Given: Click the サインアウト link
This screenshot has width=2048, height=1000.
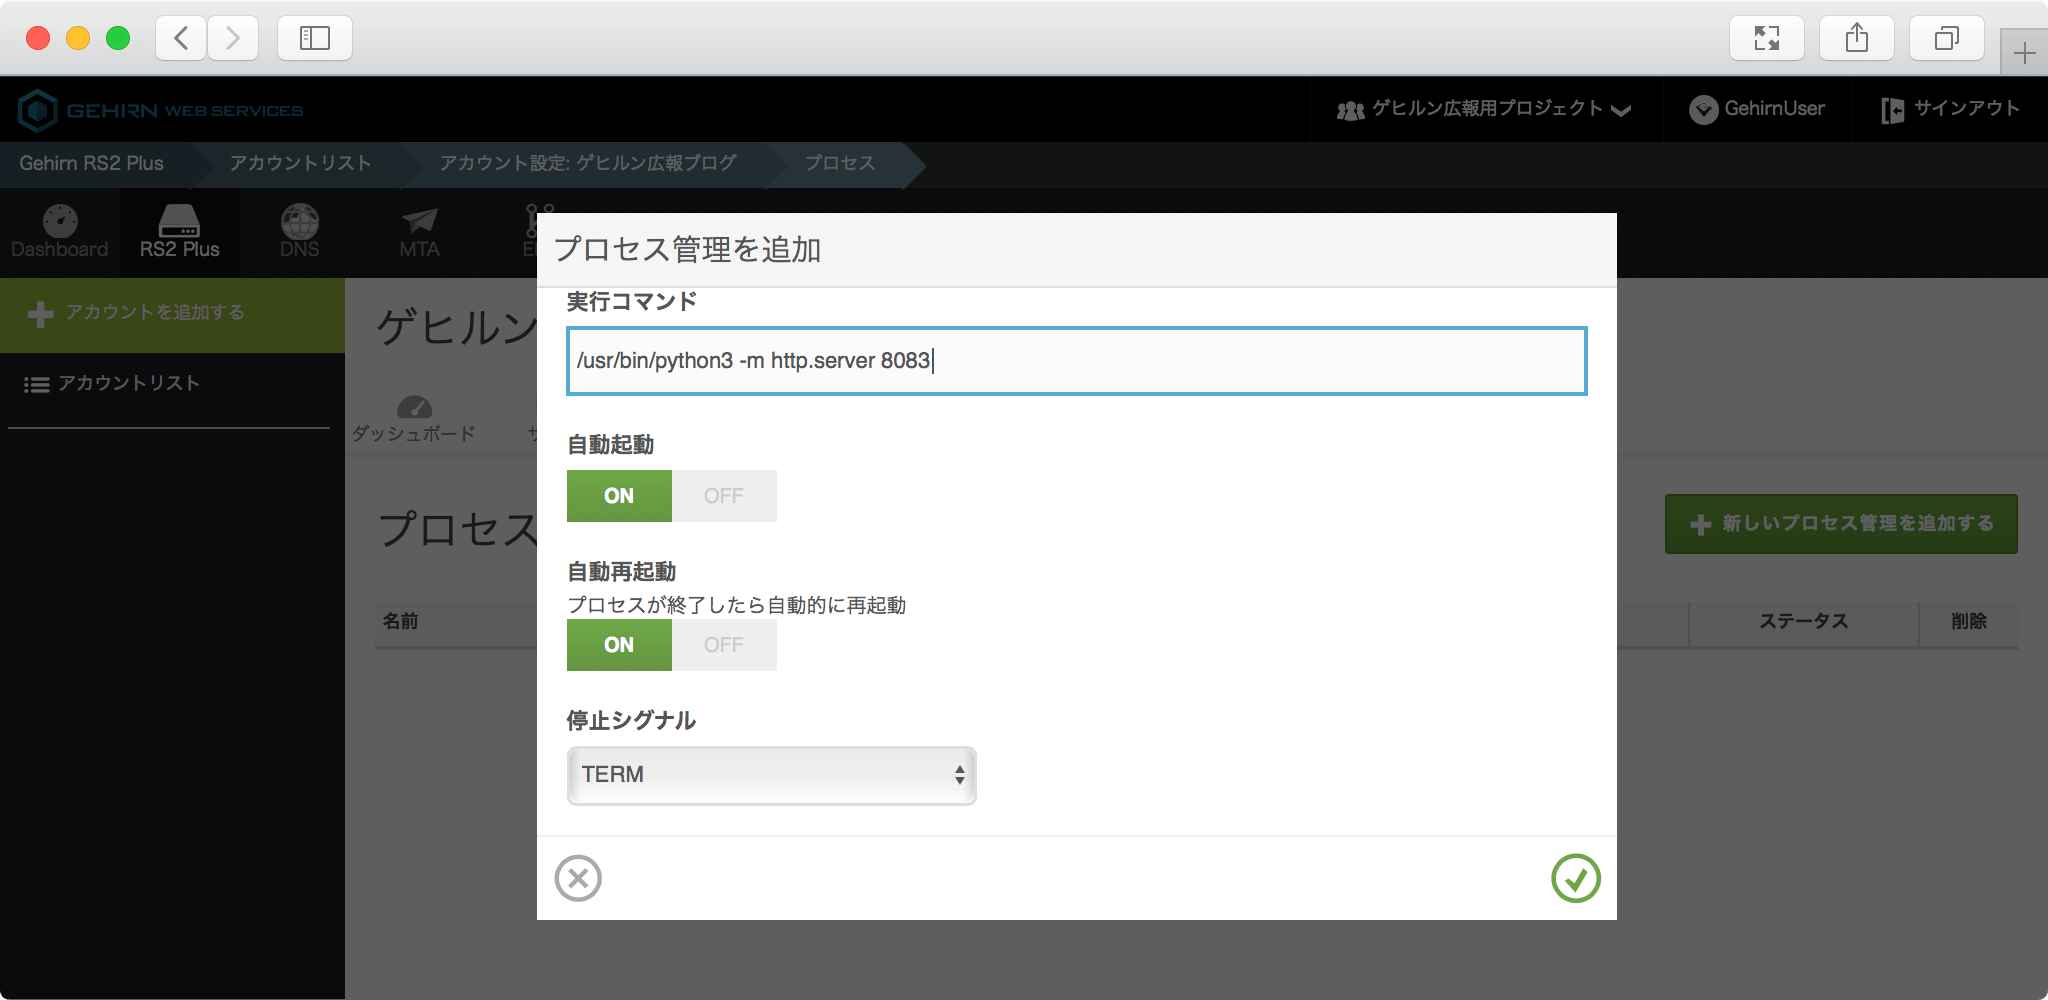Looking at the screenshot, I should [x=1950, y=109].
